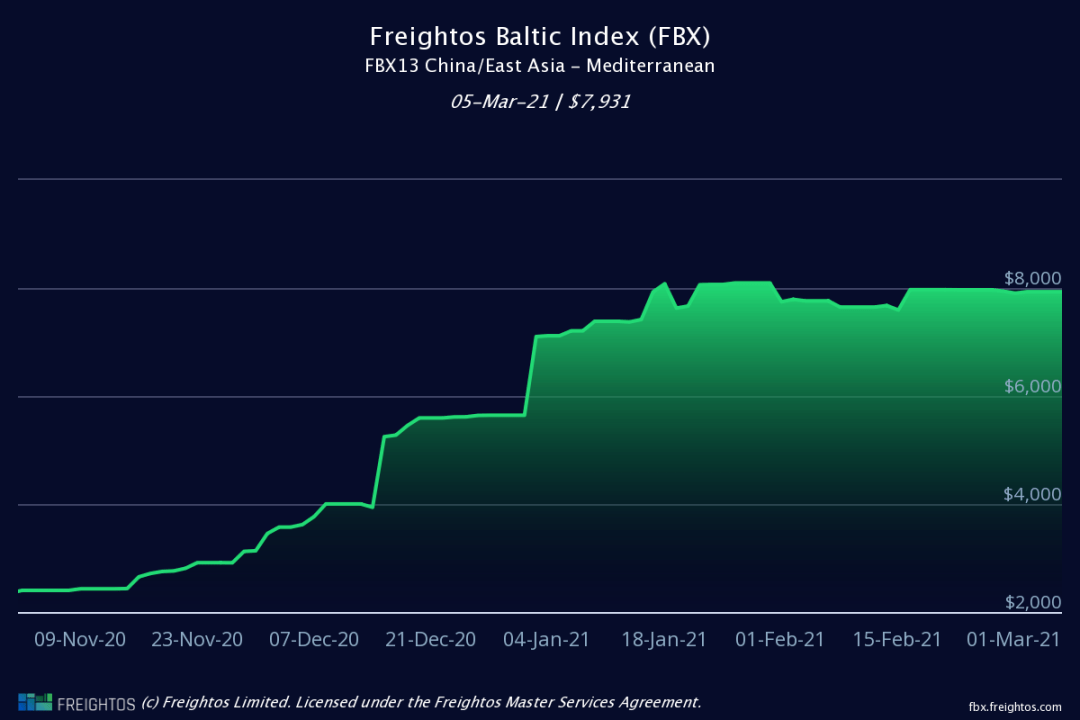Click the $8,000 y-axis label
Viewport: 1080px width, 720px height.
click(1032, 278)
